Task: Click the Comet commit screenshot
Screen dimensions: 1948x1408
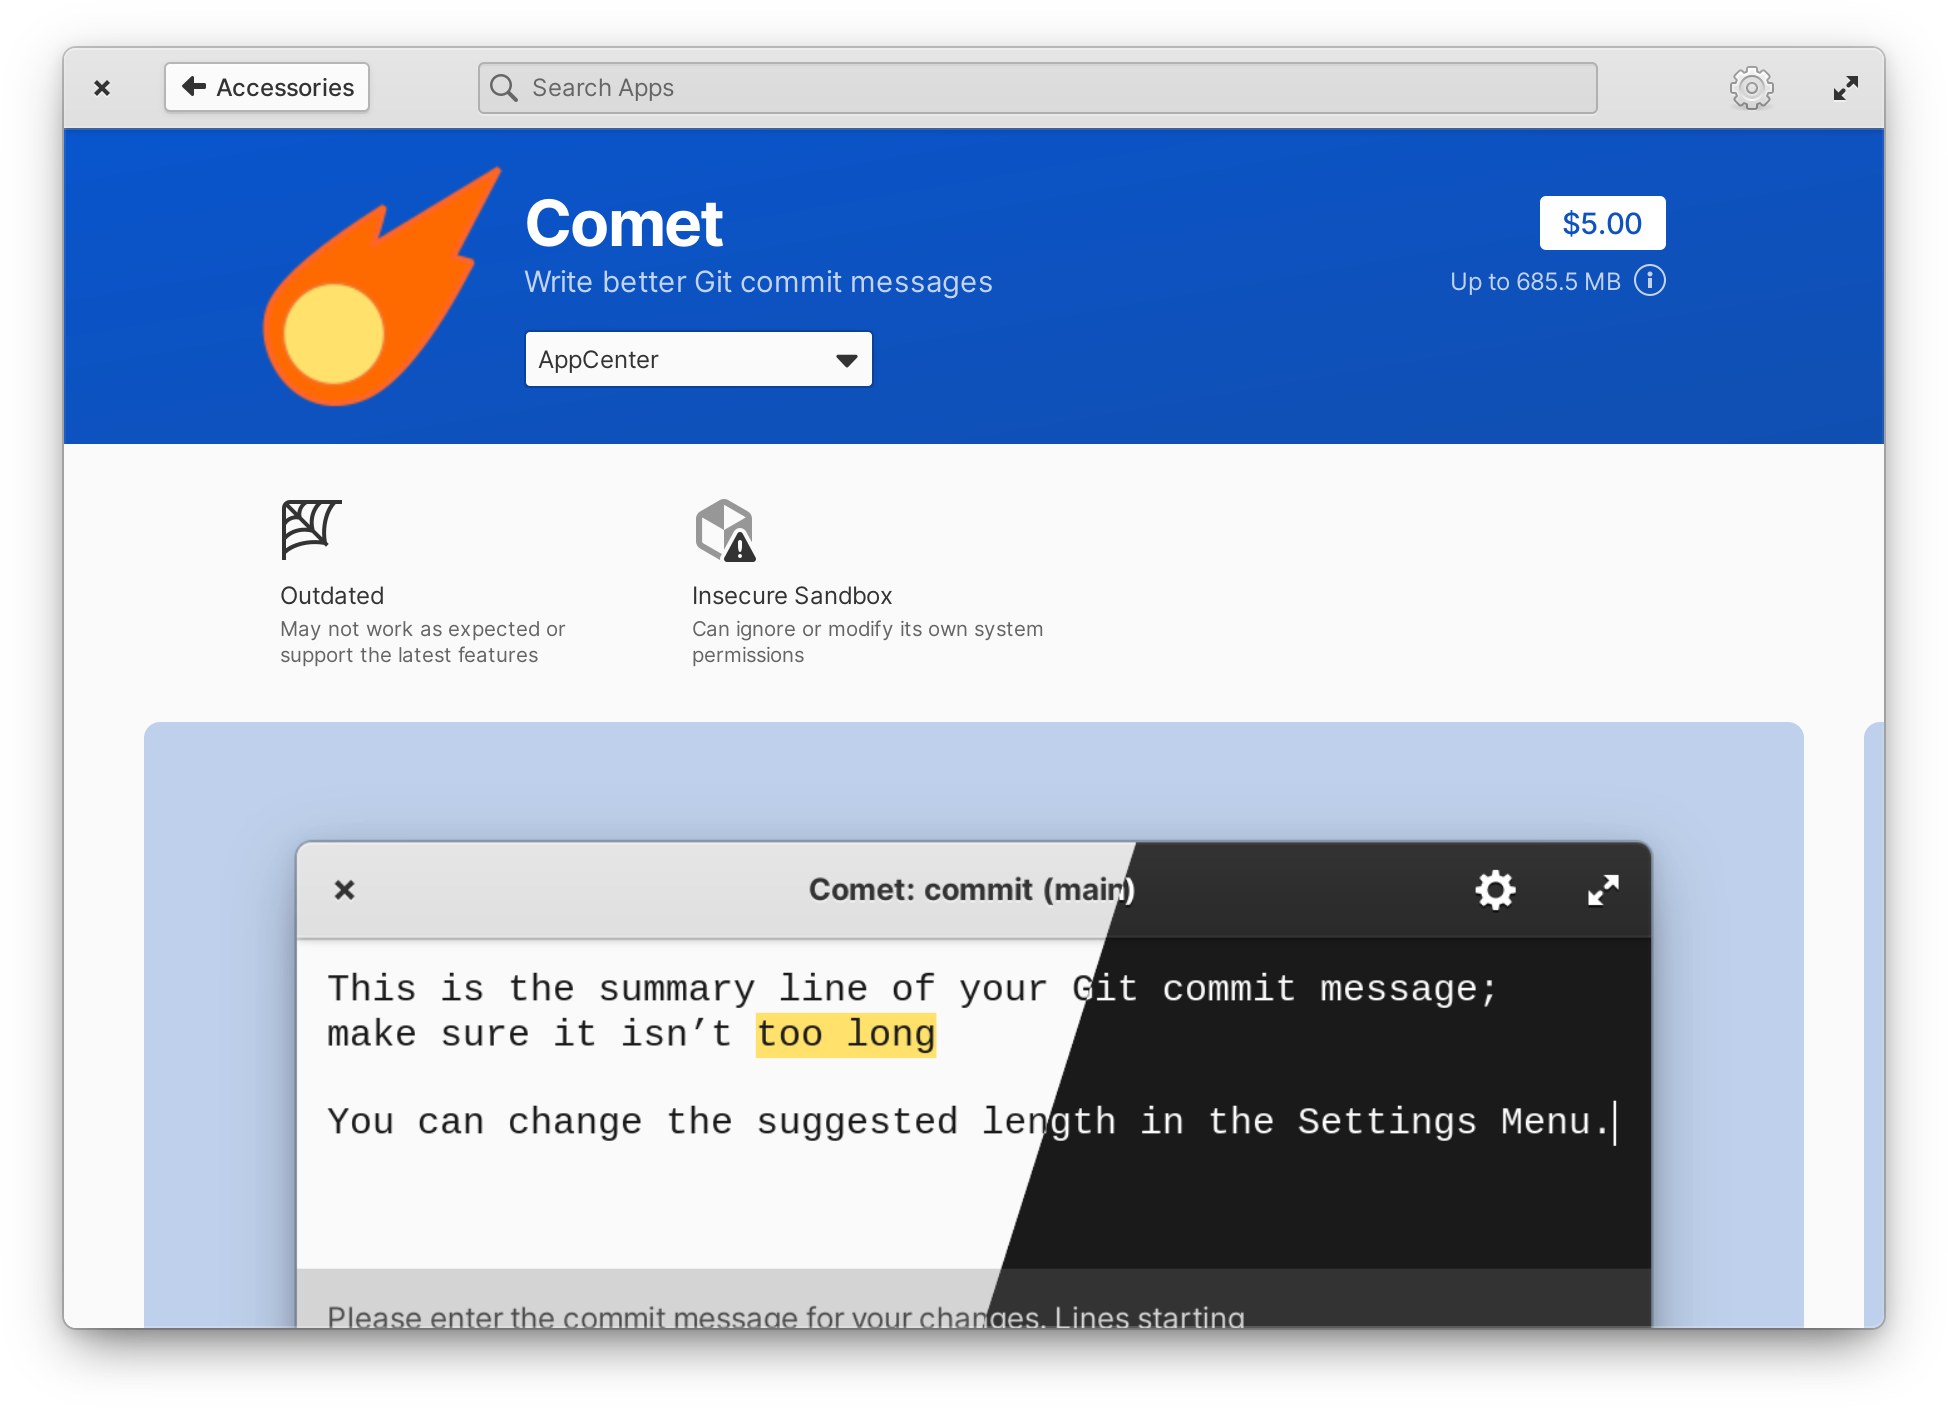Action: pos(973,1025)
